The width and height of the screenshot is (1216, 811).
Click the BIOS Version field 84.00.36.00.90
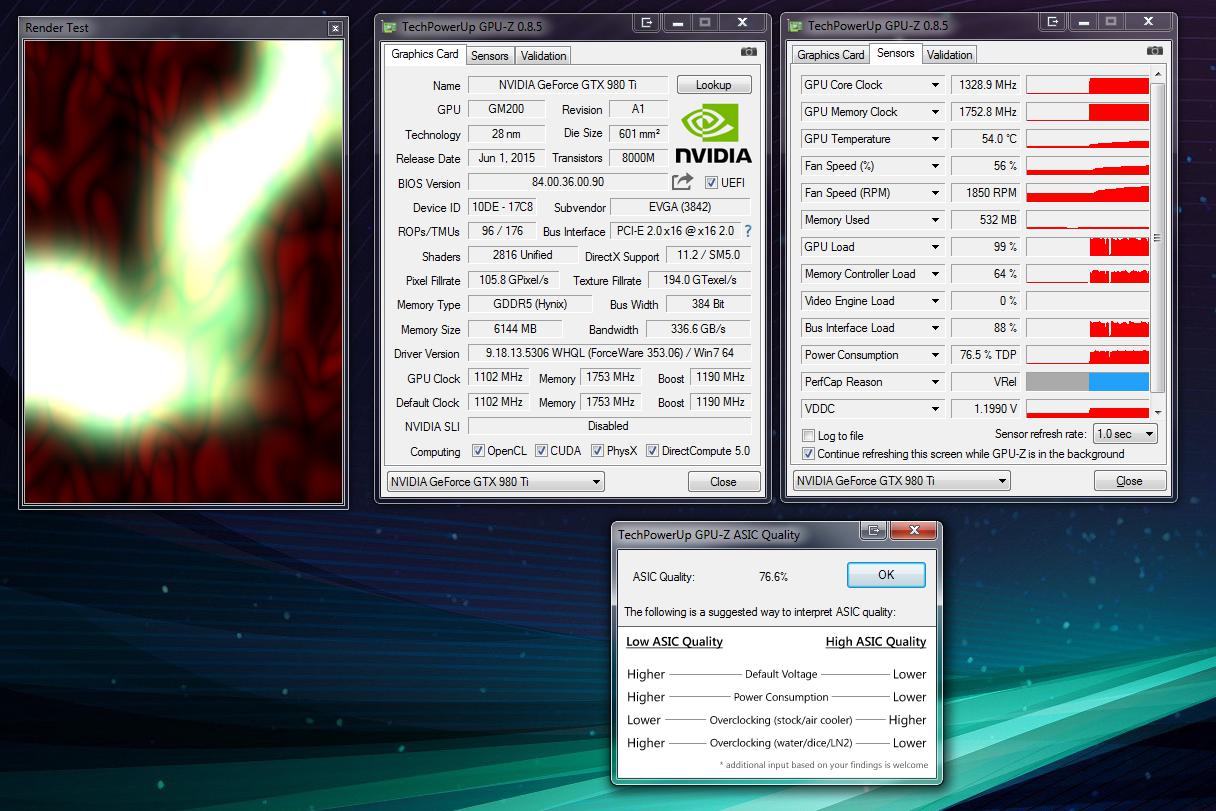click(567, 183)
